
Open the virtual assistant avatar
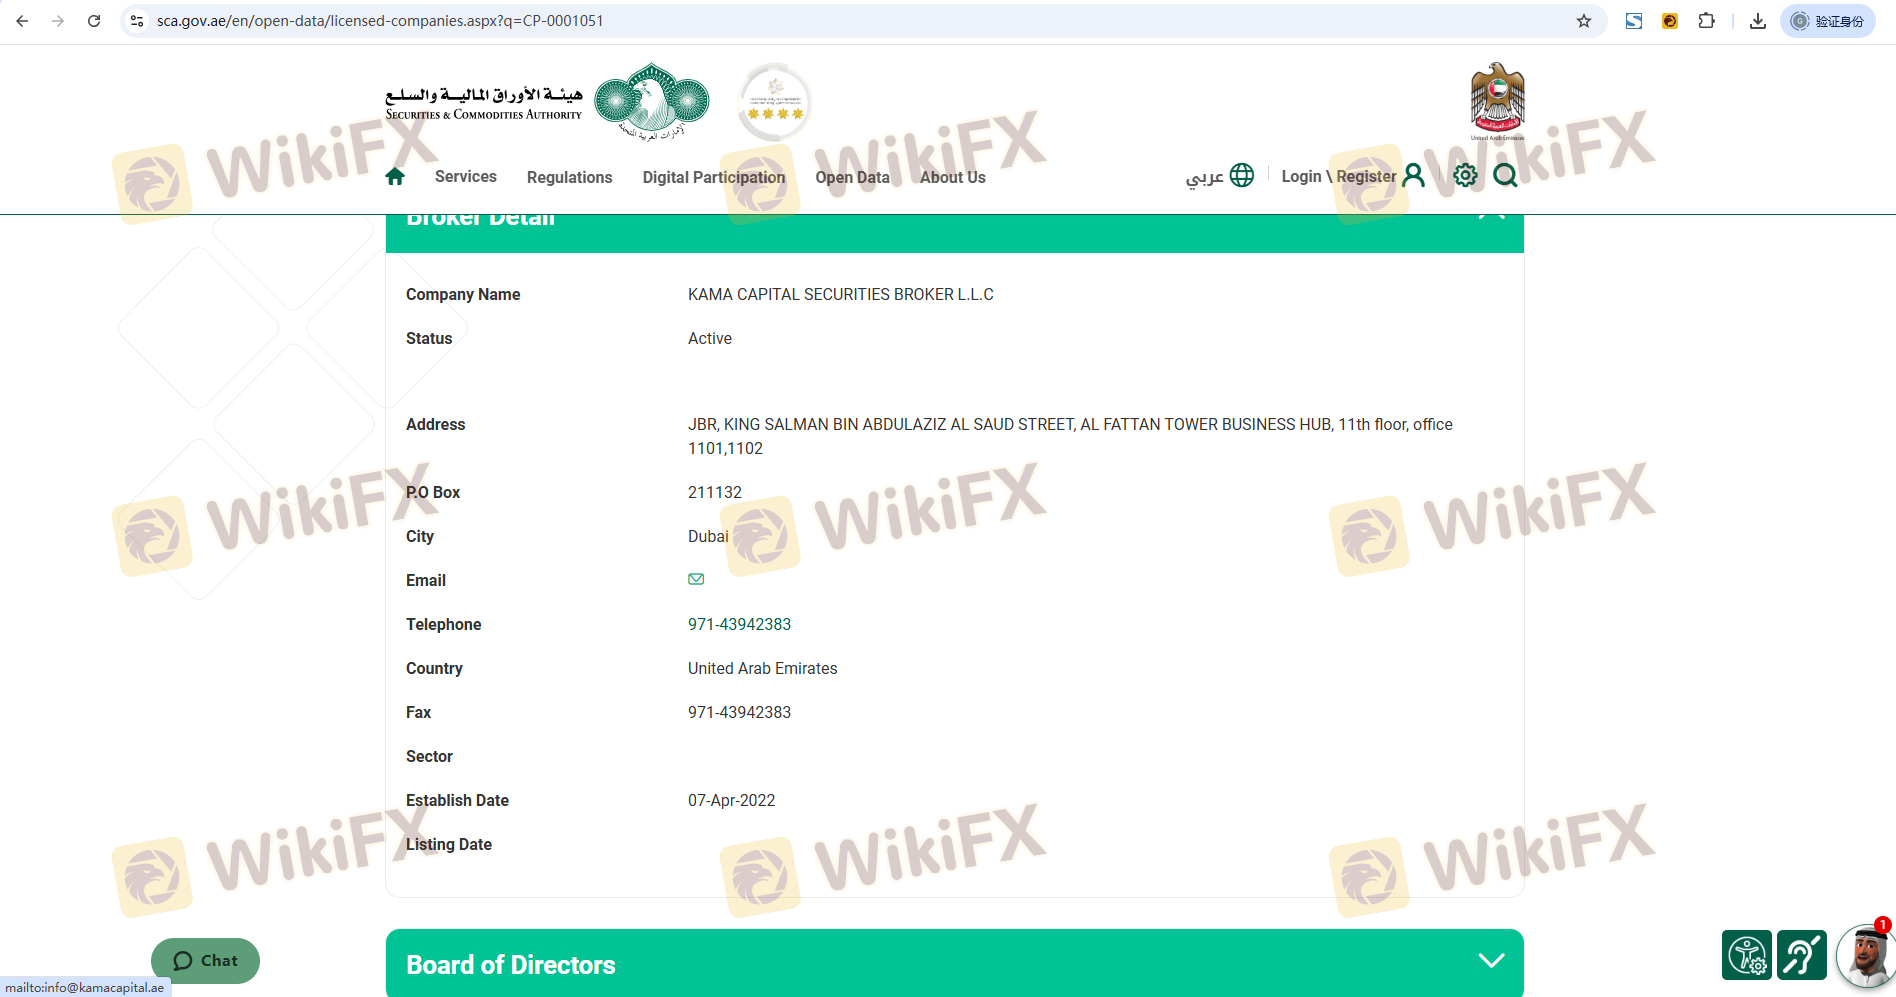point(1866,956)
